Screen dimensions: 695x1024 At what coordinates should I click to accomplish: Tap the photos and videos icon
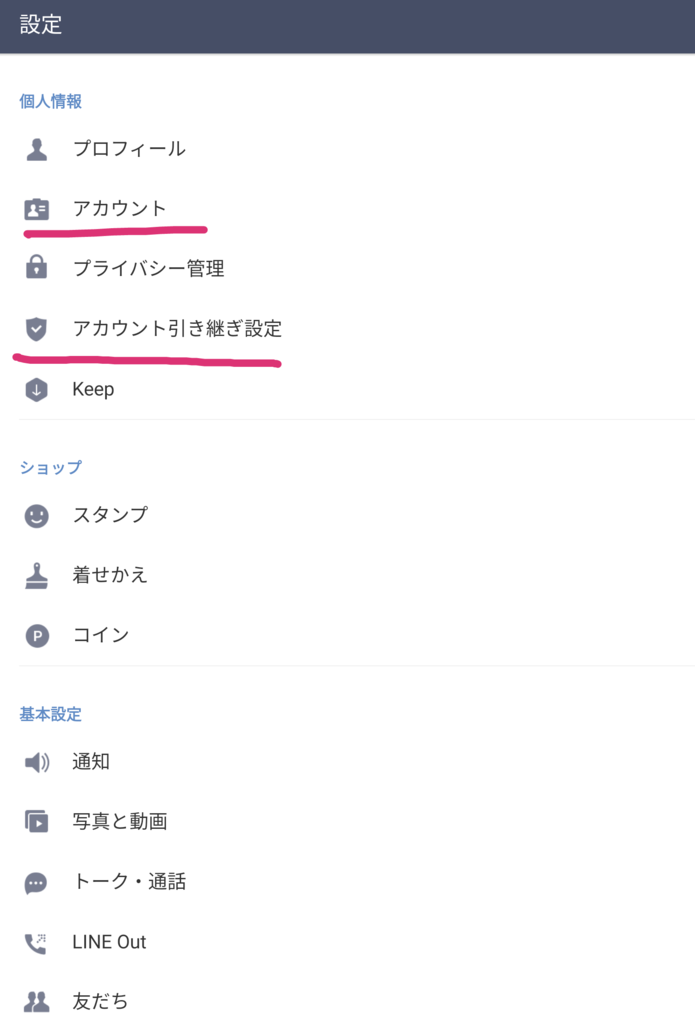point(37,822)
